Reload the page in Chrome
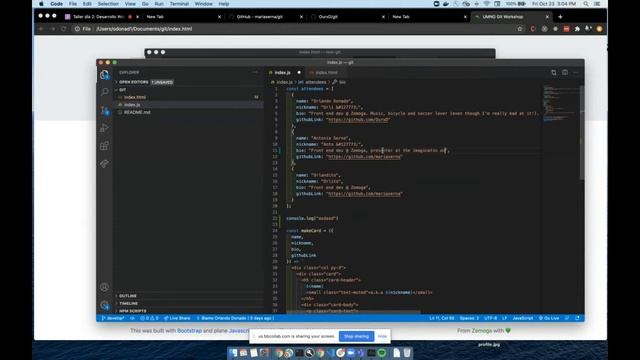The width and height of the screenshot is (640, 360). (63, 29)
